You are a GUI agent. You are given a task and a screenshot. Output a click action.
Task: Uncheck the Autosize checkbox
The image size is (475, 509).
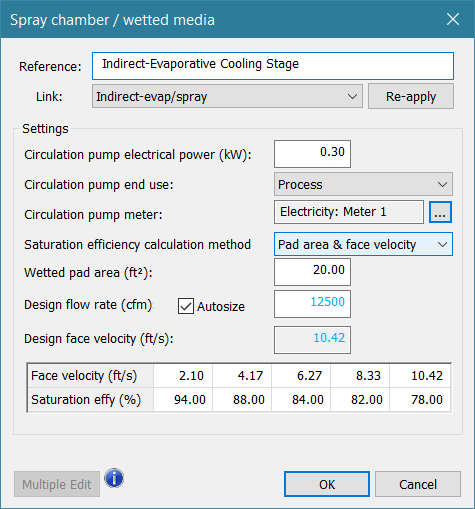coord(186,306)
